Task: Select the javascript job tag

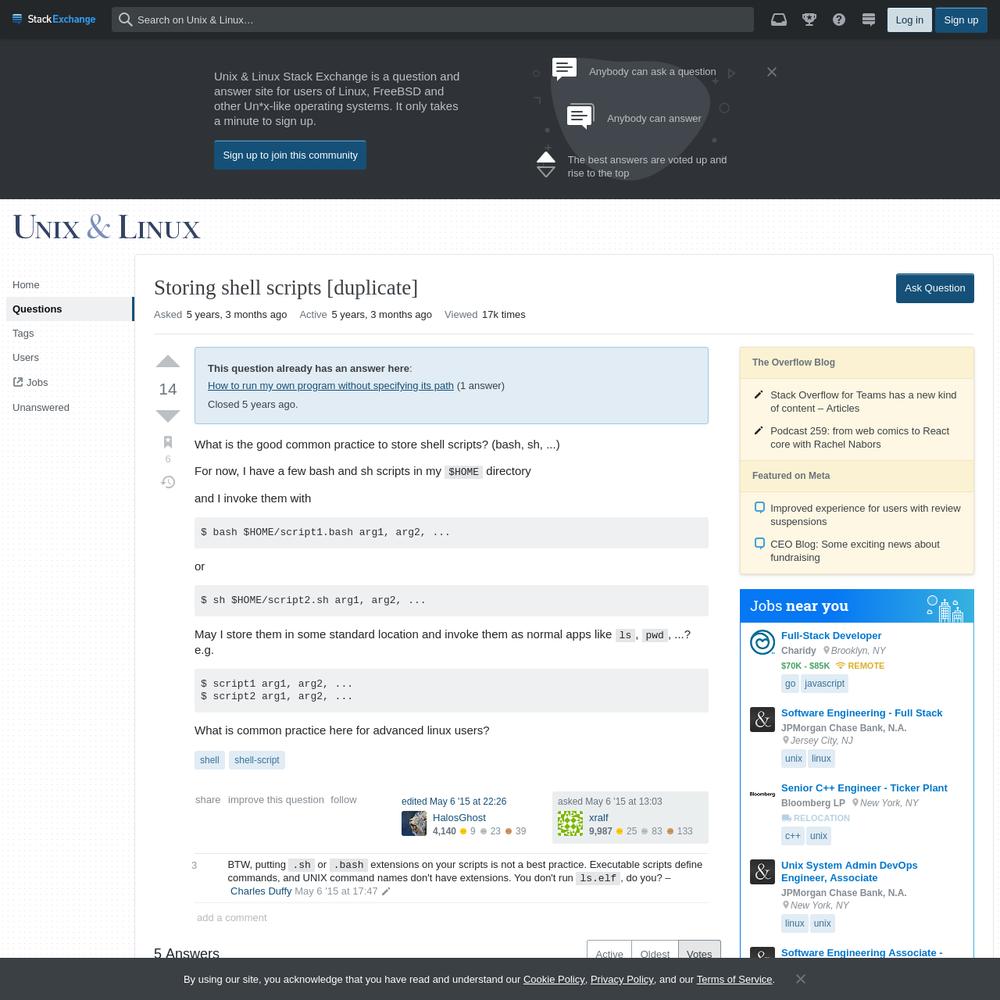Action: click(825, 684)
